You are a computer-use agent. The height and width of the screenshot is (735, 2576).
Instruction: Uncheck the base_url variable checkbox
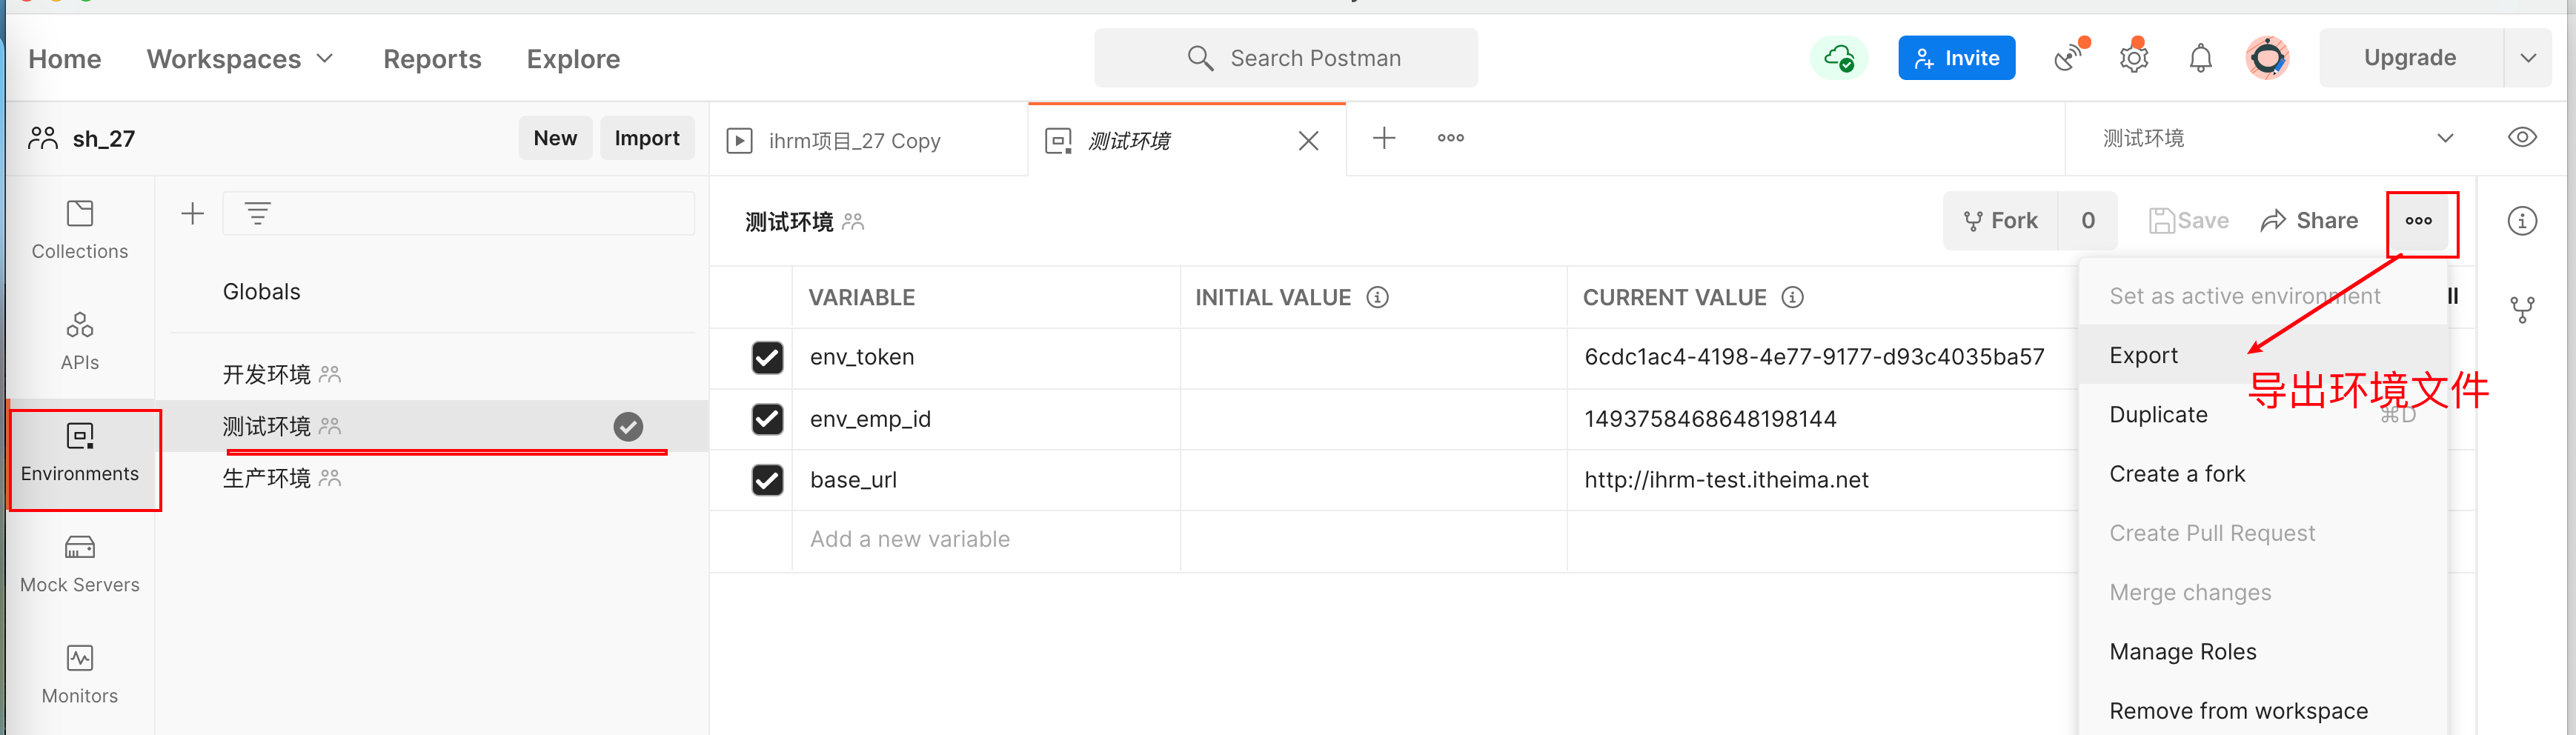click(767, 480)
